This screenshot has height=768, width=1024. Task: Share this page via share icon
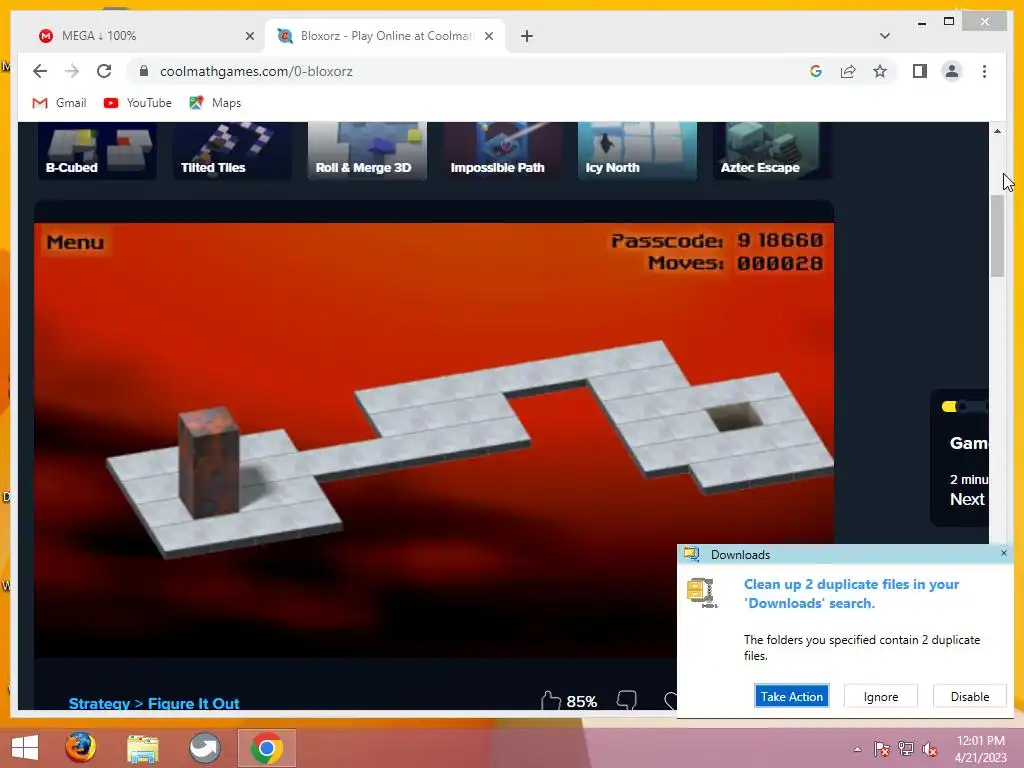pyautogui.click(x=848, y=71)
